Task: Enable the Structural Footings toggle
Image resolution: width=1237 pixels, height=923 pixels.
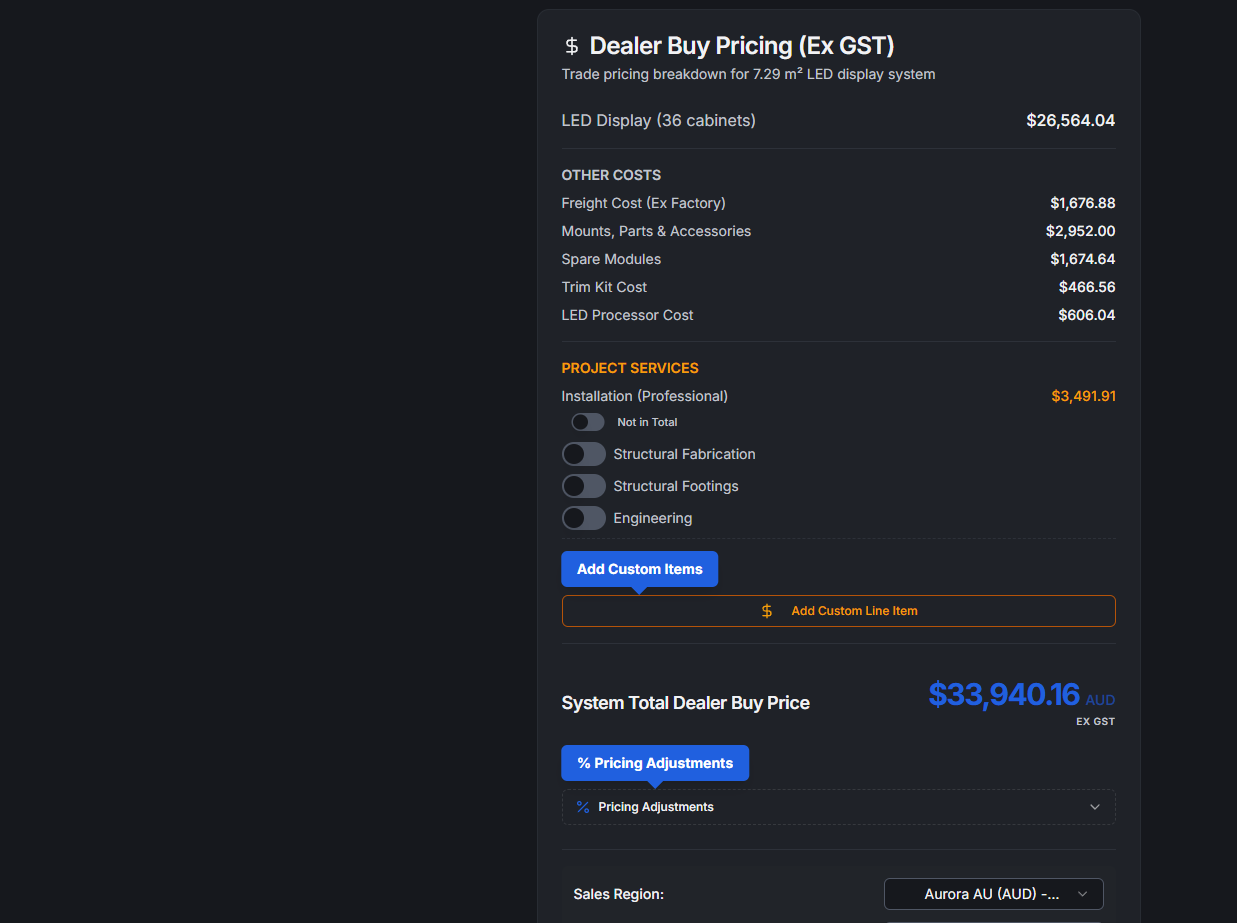Action: pyautogui.click(x=584, y=485)
